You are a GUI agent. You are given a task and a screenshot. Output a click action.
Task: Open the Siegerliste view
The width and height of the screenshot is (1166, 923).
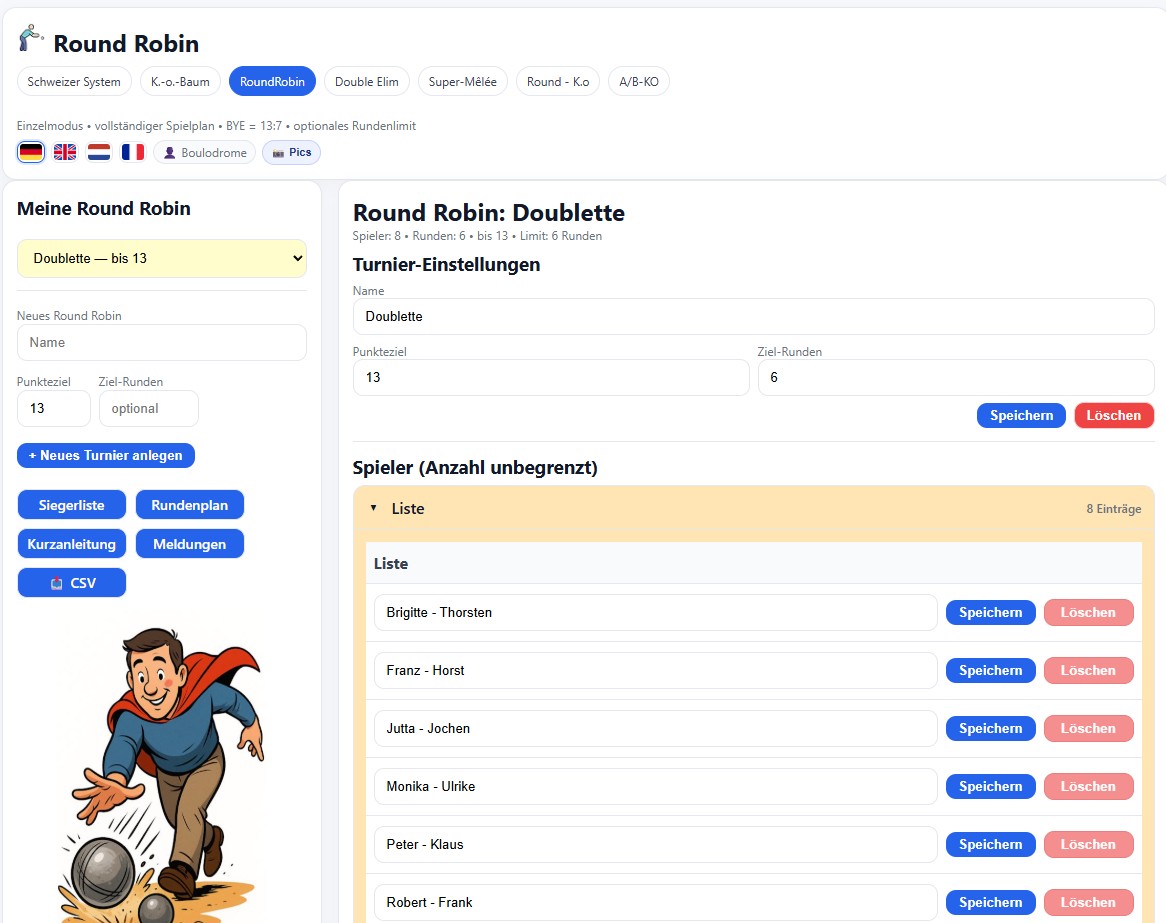(x=72, y=505)
